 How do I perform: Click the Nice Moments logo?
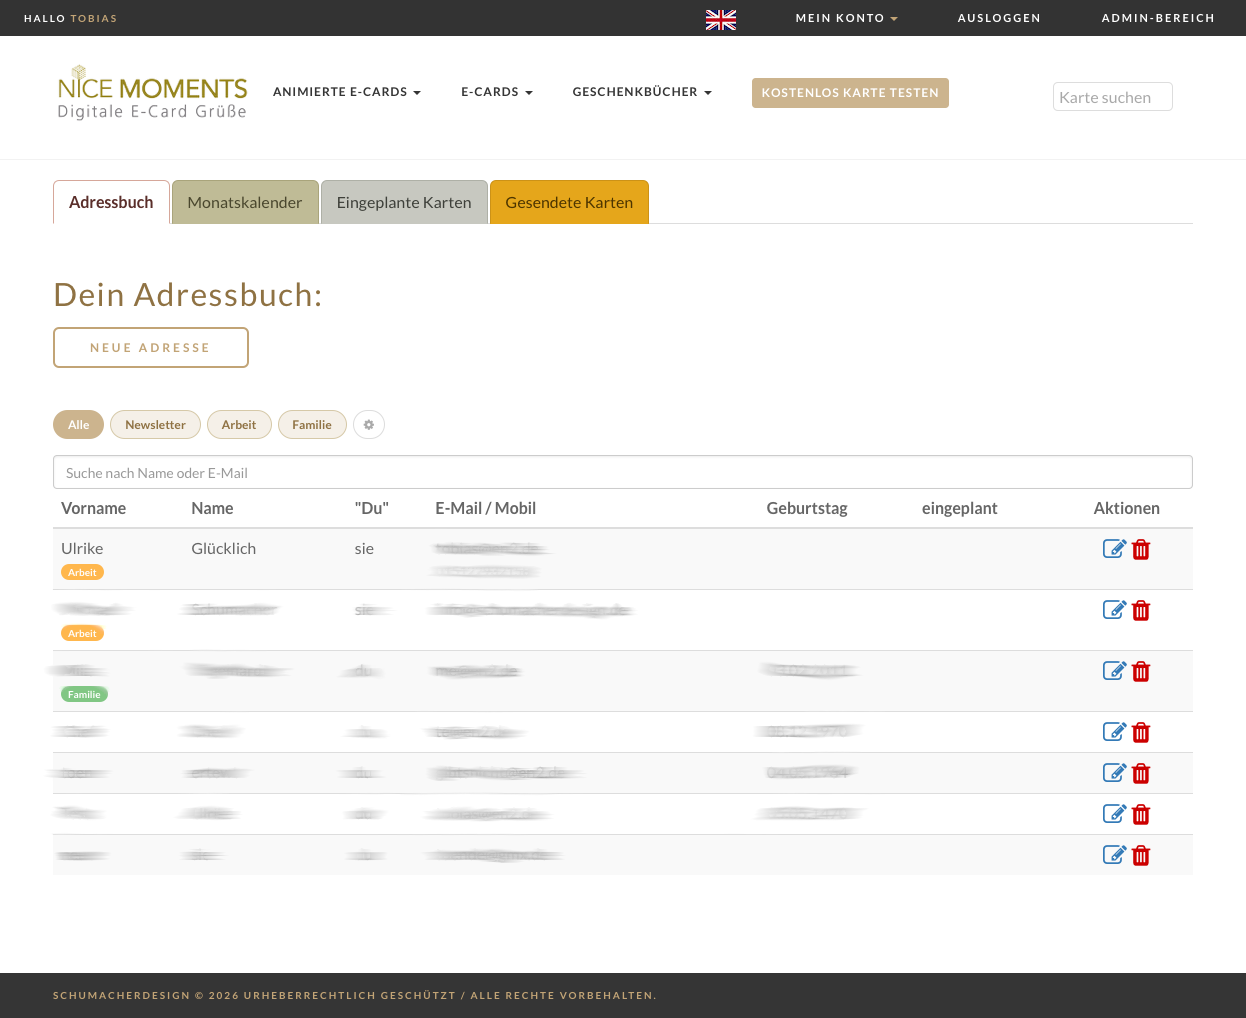[152, 93]
